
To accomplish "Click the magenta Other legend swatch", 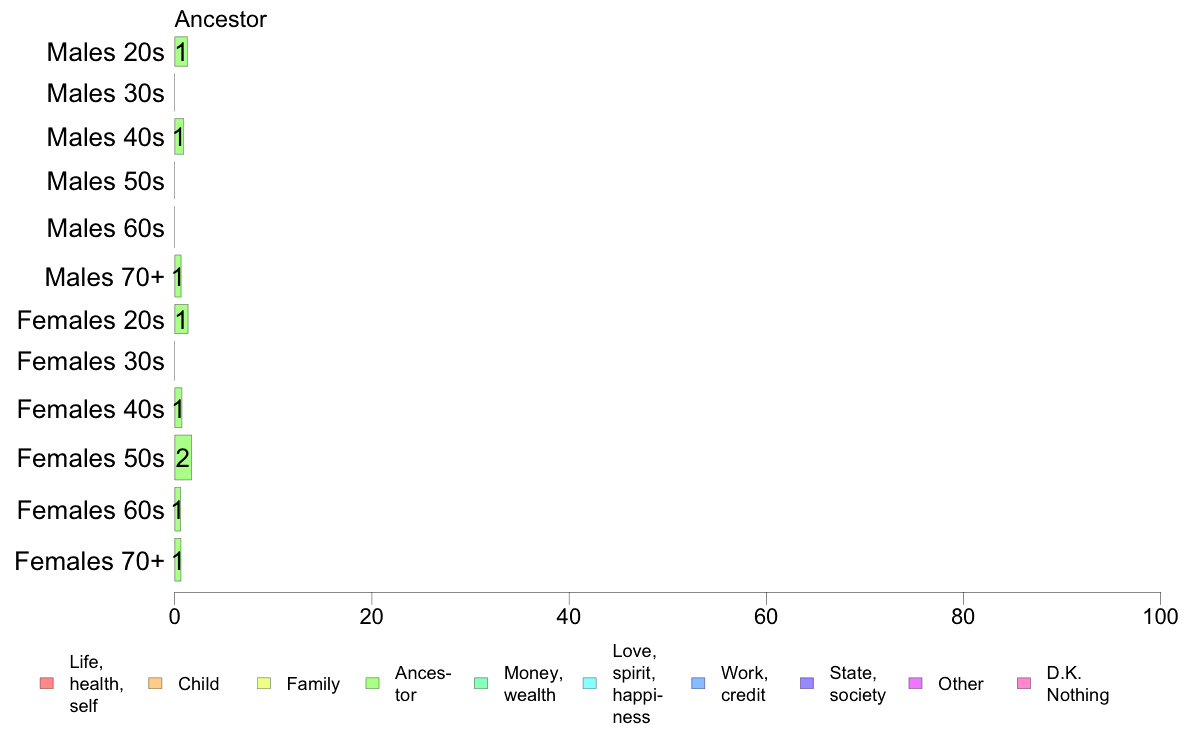I will point(915,684).
